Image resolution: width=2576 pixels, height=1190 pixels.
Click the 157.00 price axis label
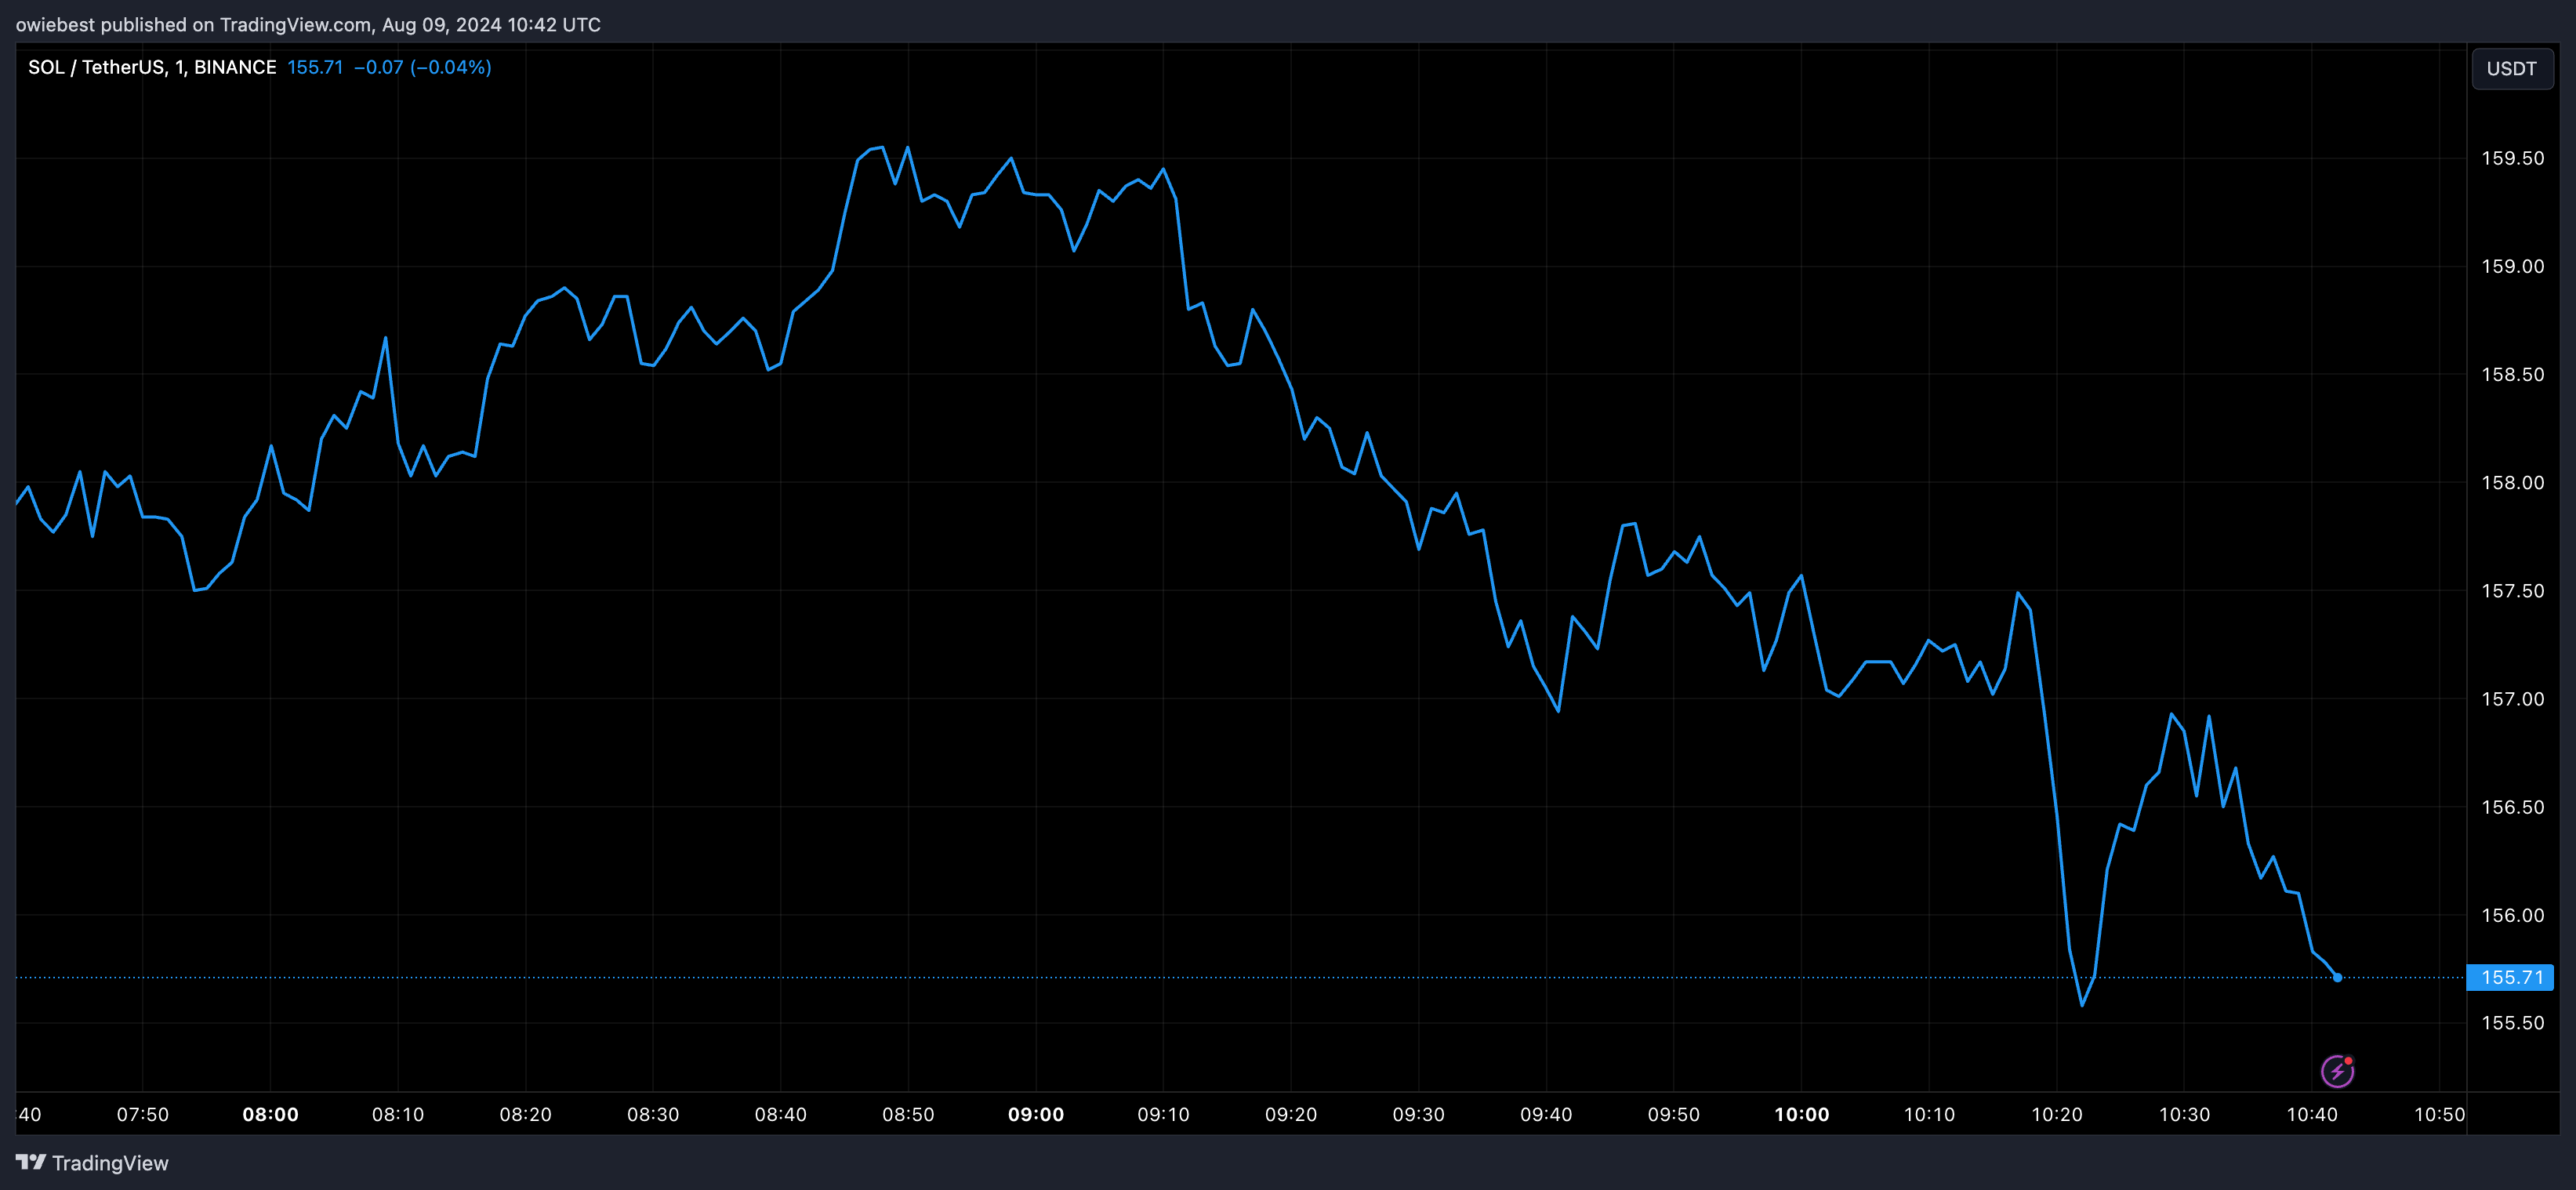click(2512, 699)
